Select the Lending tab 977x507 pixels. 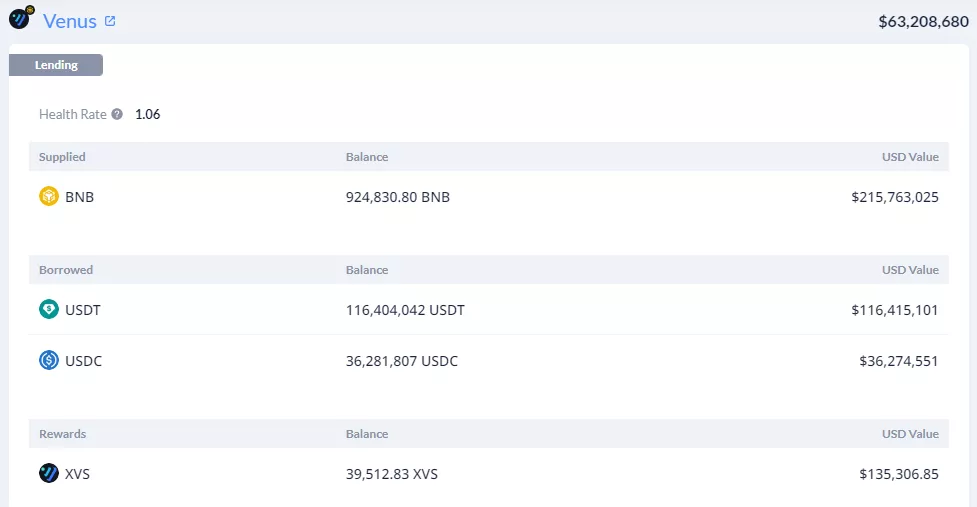click(x=56, y=65)
